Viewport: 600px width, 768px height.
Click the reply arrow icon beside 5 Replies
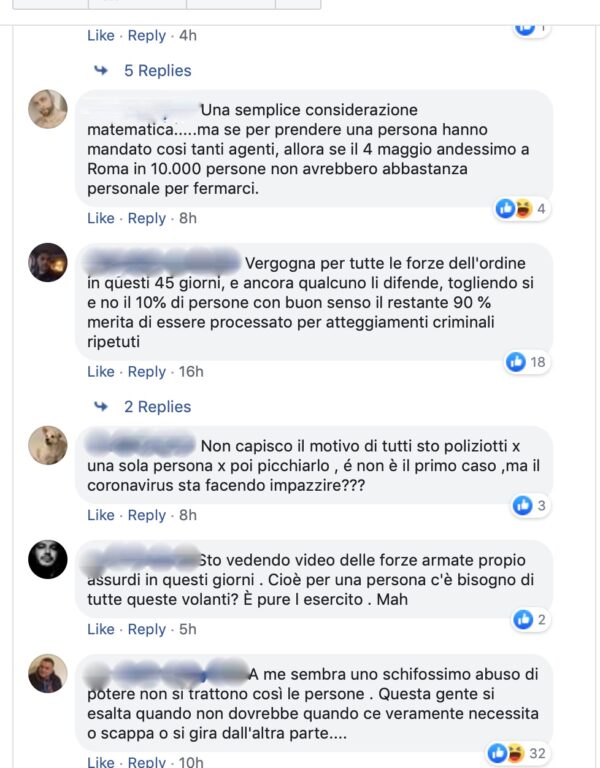coord(101,70)
